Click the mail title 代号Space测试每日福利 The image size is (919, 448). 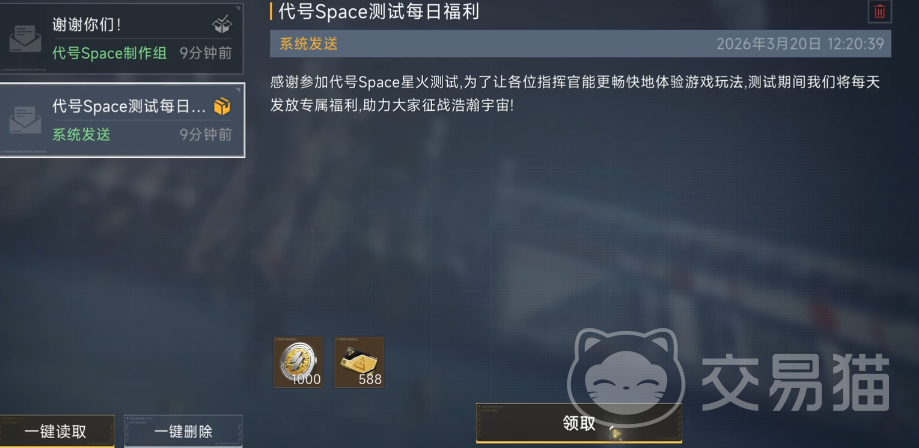(x=379, y=12)
